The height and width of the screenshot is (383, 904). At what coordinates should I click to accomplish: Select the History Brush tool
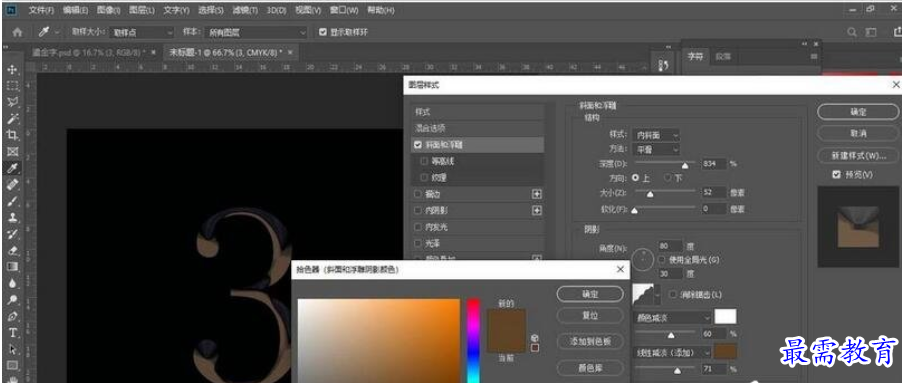coord(12,234)
